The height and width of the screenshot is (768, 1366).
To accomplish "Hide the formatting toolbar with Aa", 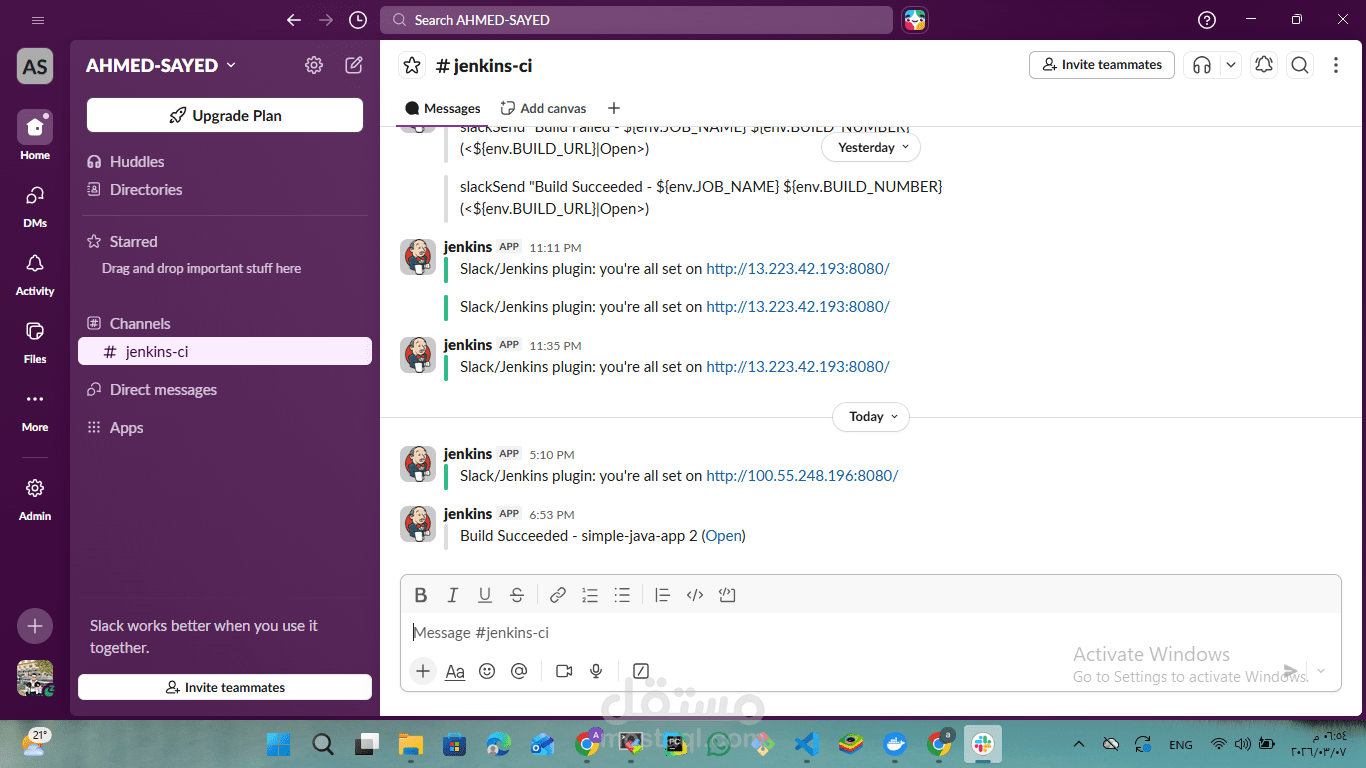I will tap(455, 671).
